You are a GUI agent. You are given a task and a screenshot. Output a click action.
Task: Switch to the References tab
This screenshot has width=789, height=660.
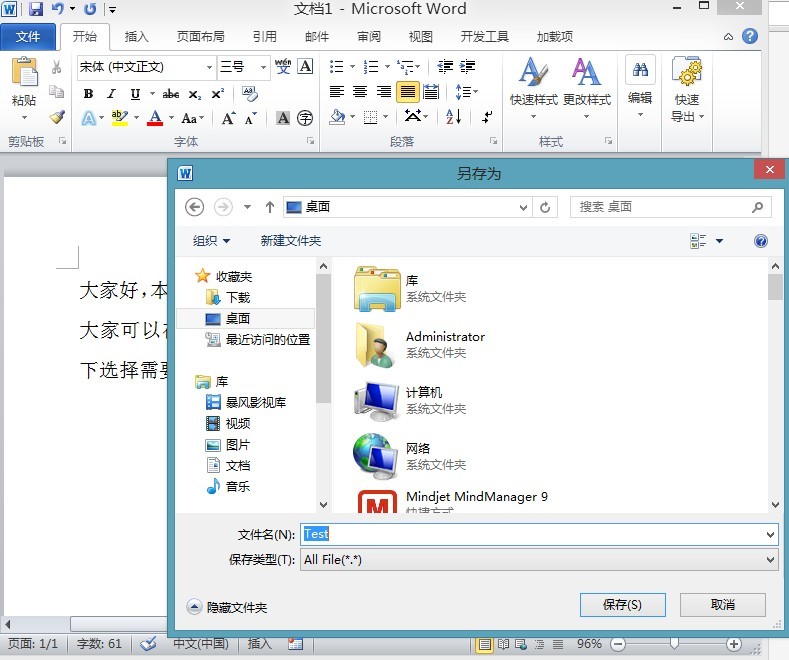point(265,36)
